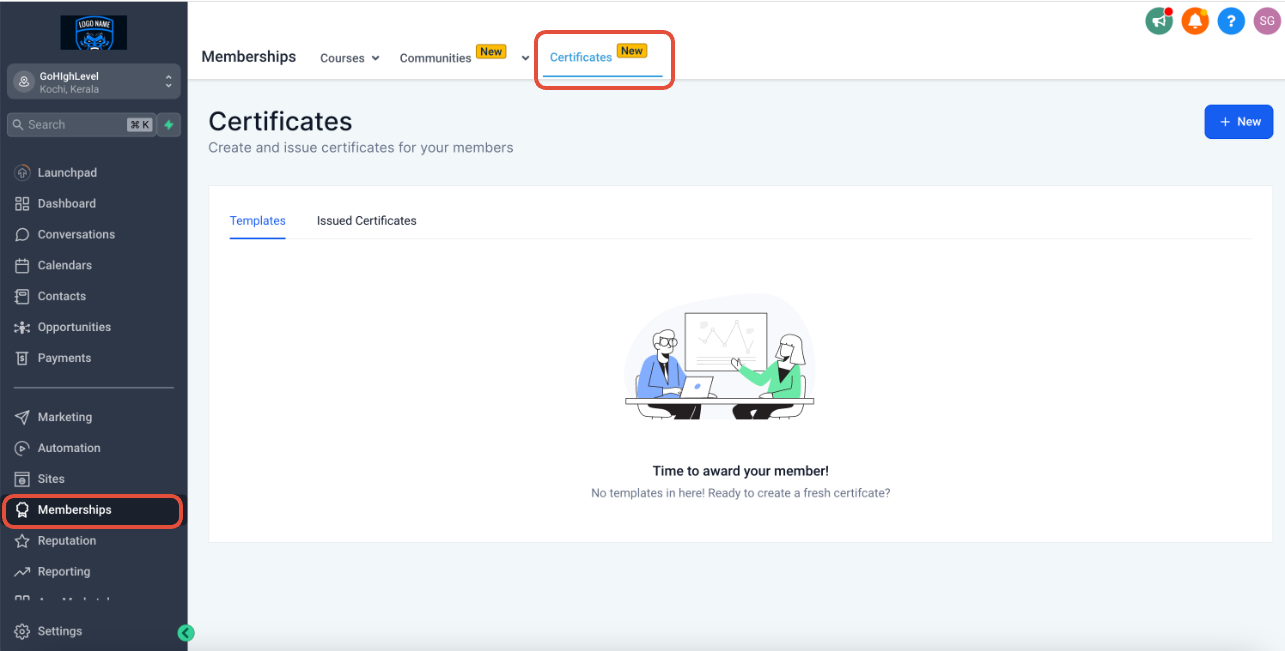
Task: Open the Certificates tab in top navigation
Action: [581, 58]
